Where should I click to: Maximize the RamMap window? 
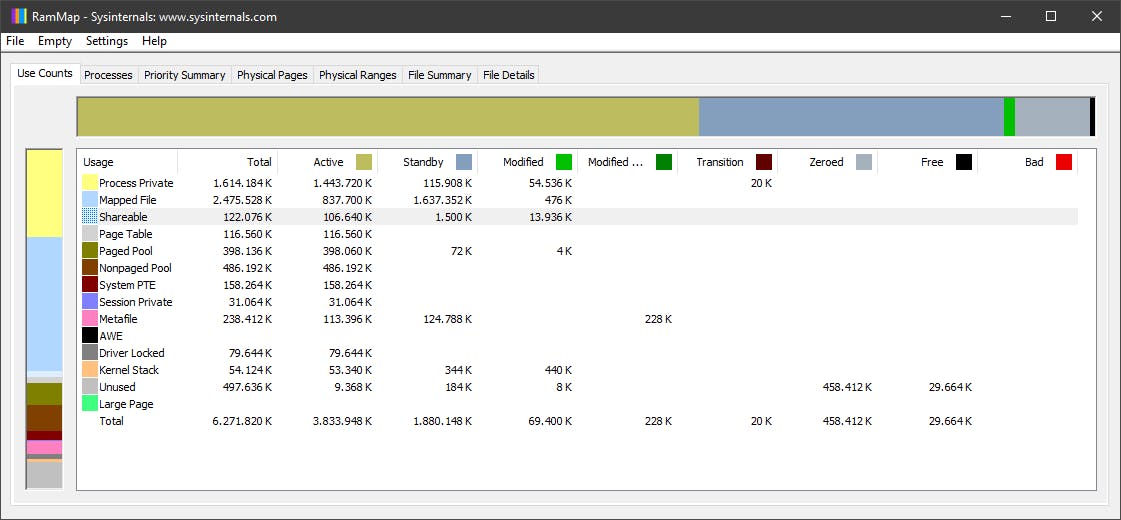click(1050, 16)
